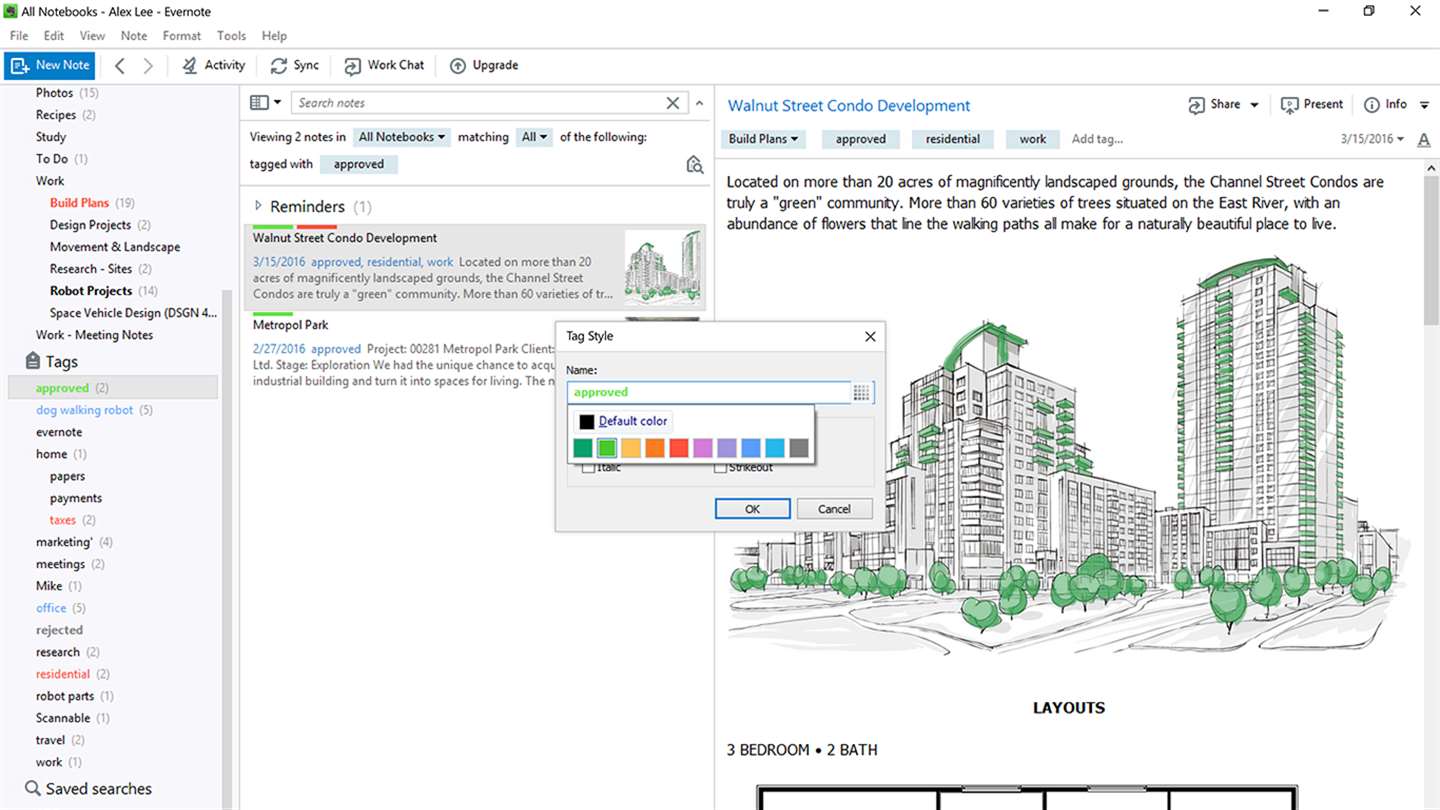The height and width of the screenshot is (810, 1440).
Task: Open the All Notebooks filter dropdown
Action: tap(402, 137)
